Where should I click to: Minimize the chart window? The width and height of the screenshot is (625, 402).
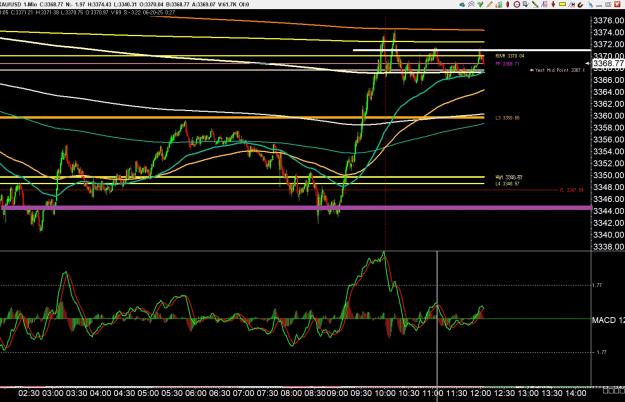pyautogui.click(x=599, y=5)
